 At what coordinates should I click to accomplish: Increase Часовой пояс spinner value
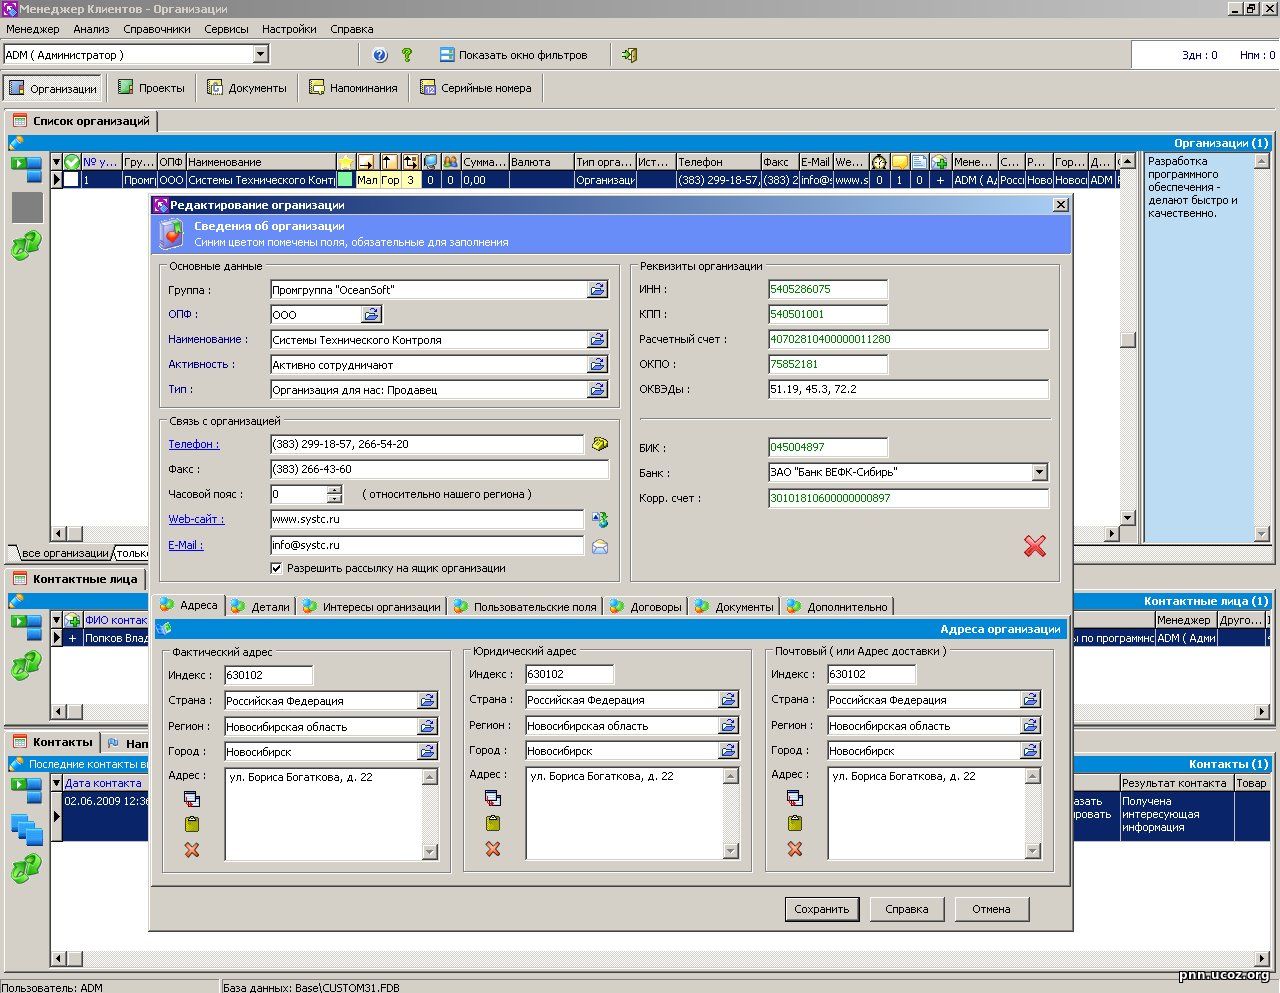pos(334,490)
